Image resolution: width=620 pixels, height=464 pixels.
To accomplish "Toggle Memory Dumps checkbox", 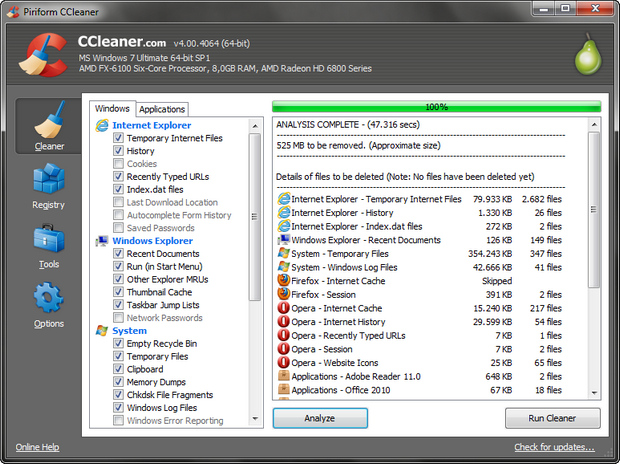I will click(x=118, y=382).
